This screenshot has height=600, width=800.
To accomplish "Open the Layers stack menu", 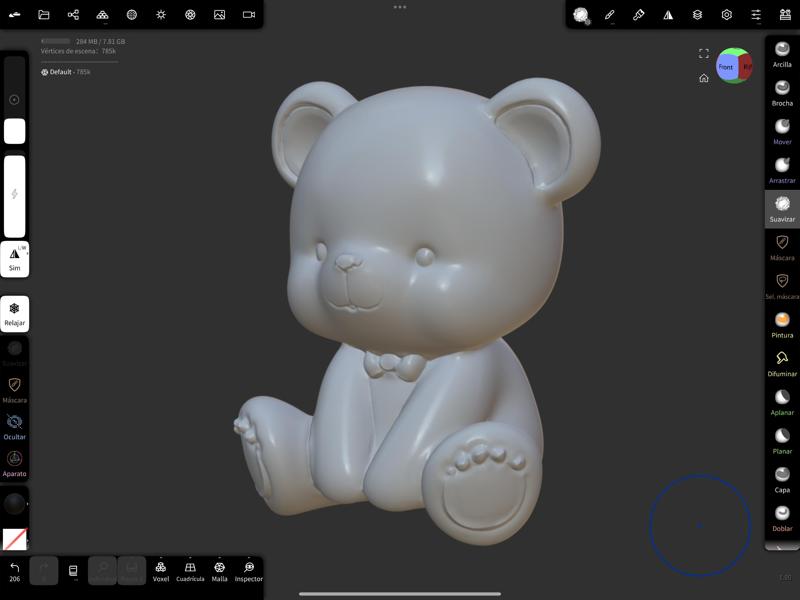I will 697,15.
